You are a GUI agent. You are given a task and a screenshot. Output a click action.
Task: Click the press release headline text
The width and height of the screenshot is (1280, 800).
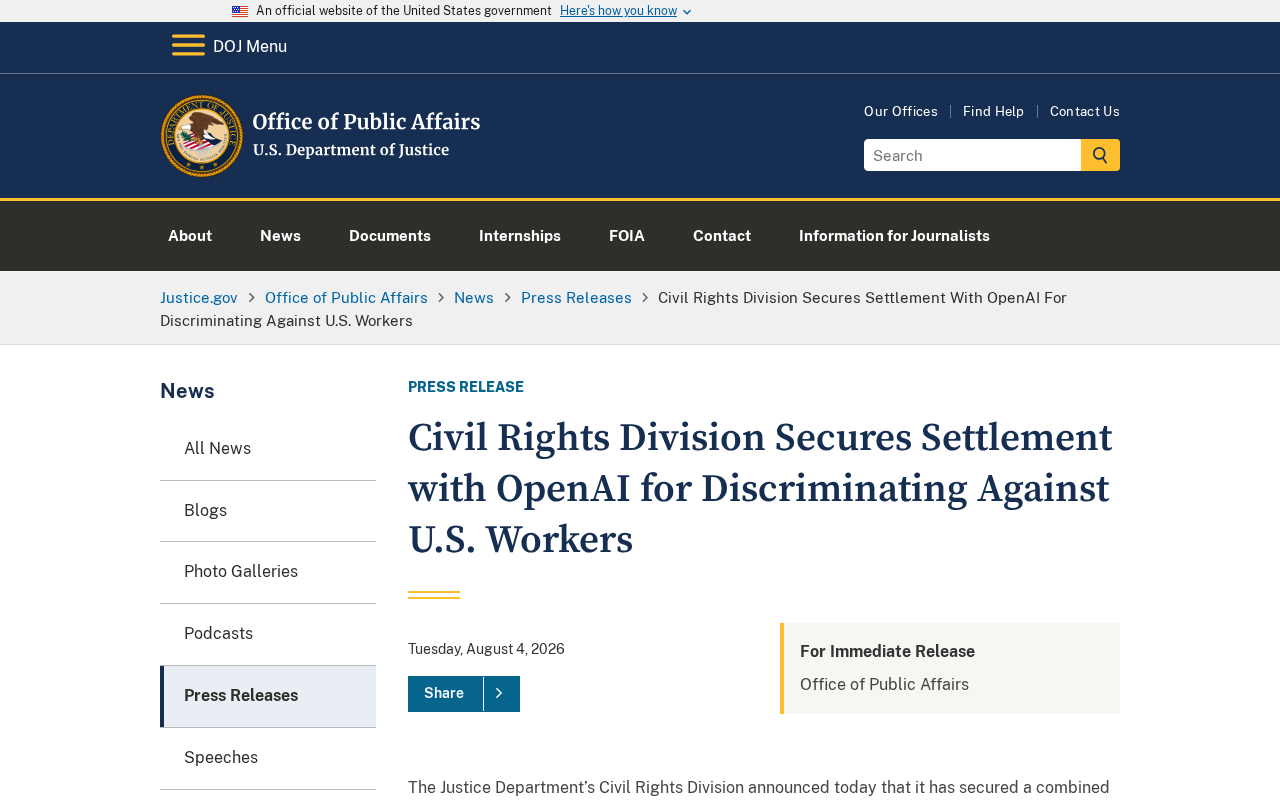[760, 489]
